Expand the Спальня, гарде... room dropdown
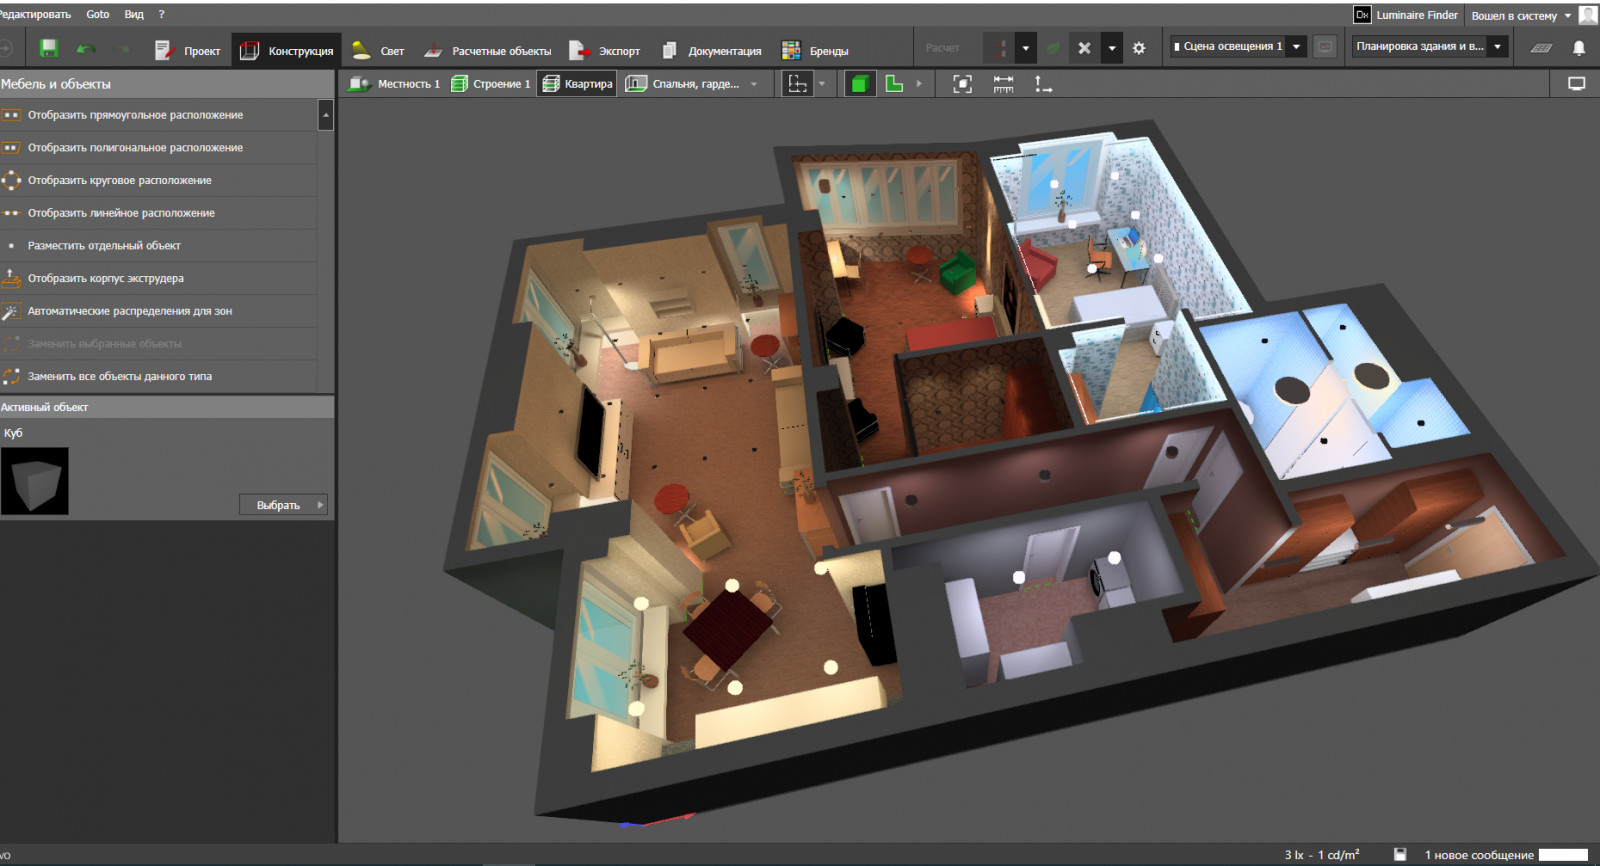 pos(754,84)
